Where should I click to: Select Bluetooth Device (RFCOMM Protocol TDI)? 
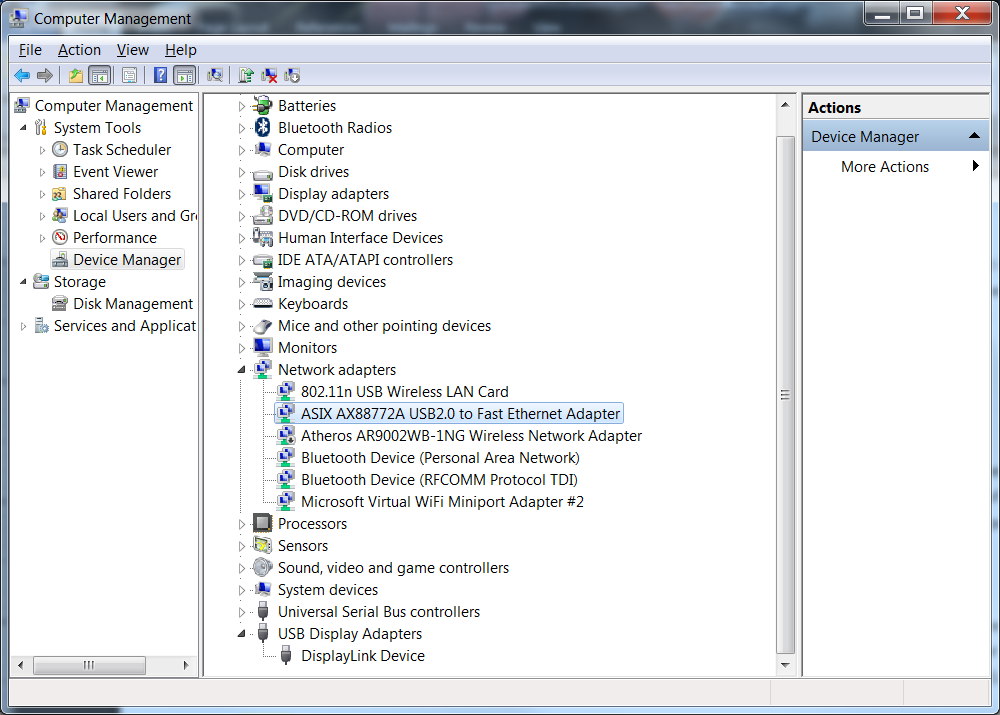tap(439, 480)
